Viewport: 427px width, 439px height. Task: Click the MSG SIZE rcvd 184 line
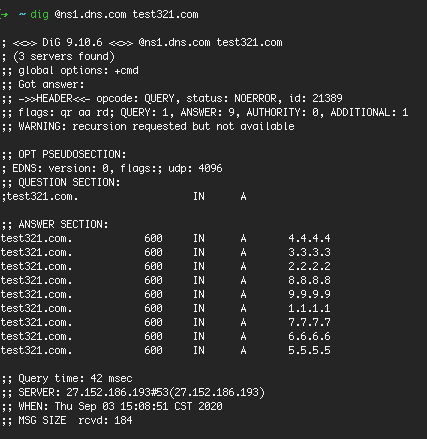pyautogui.click(x=67, y=420)
